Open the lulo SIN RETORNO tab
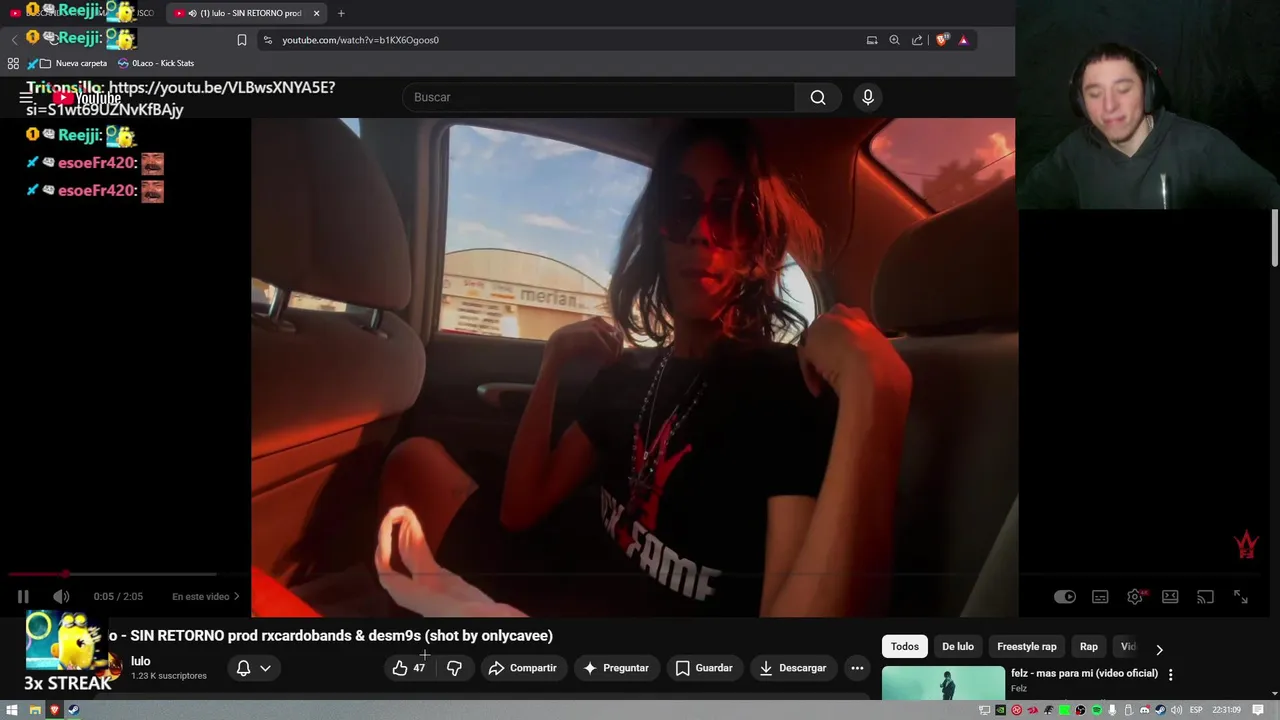This screenshot has width=1280, height=720. point(246,13)
